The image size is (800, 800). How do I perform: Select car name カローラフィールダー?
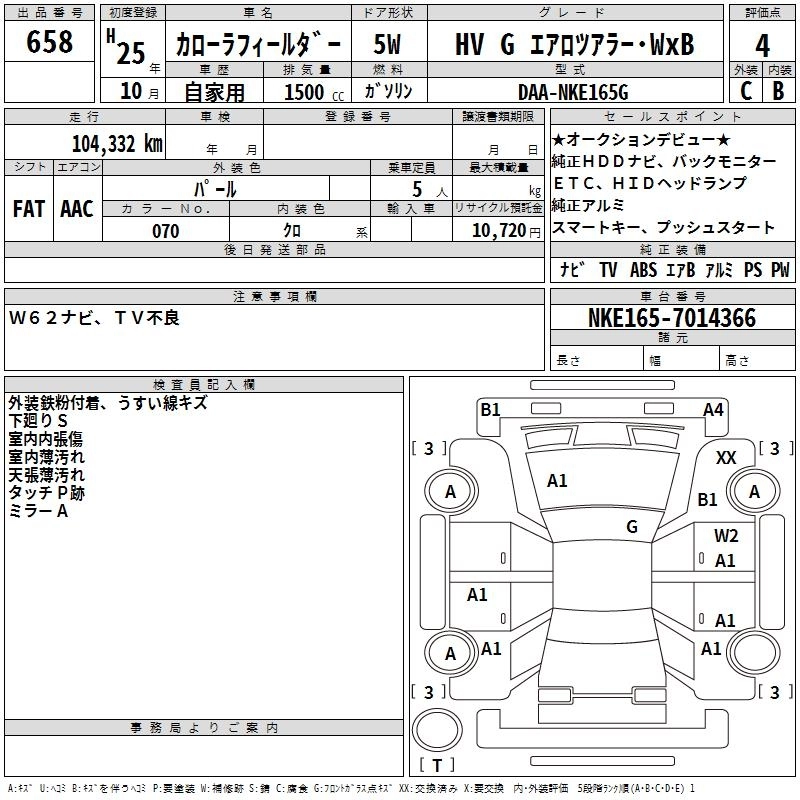258,45
